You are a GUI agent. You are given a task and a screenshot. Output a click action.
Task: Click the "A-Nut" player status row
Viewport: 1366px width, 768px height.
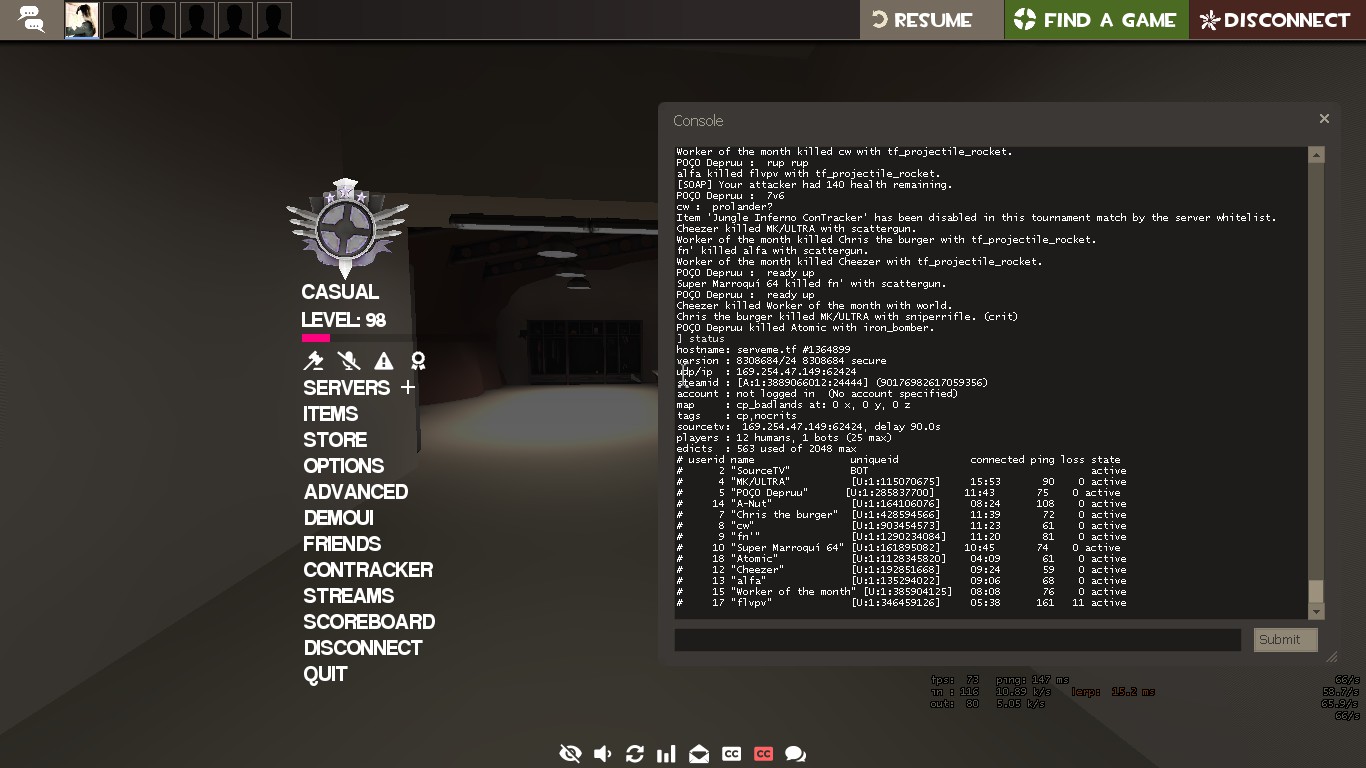(x=901, y=504)
